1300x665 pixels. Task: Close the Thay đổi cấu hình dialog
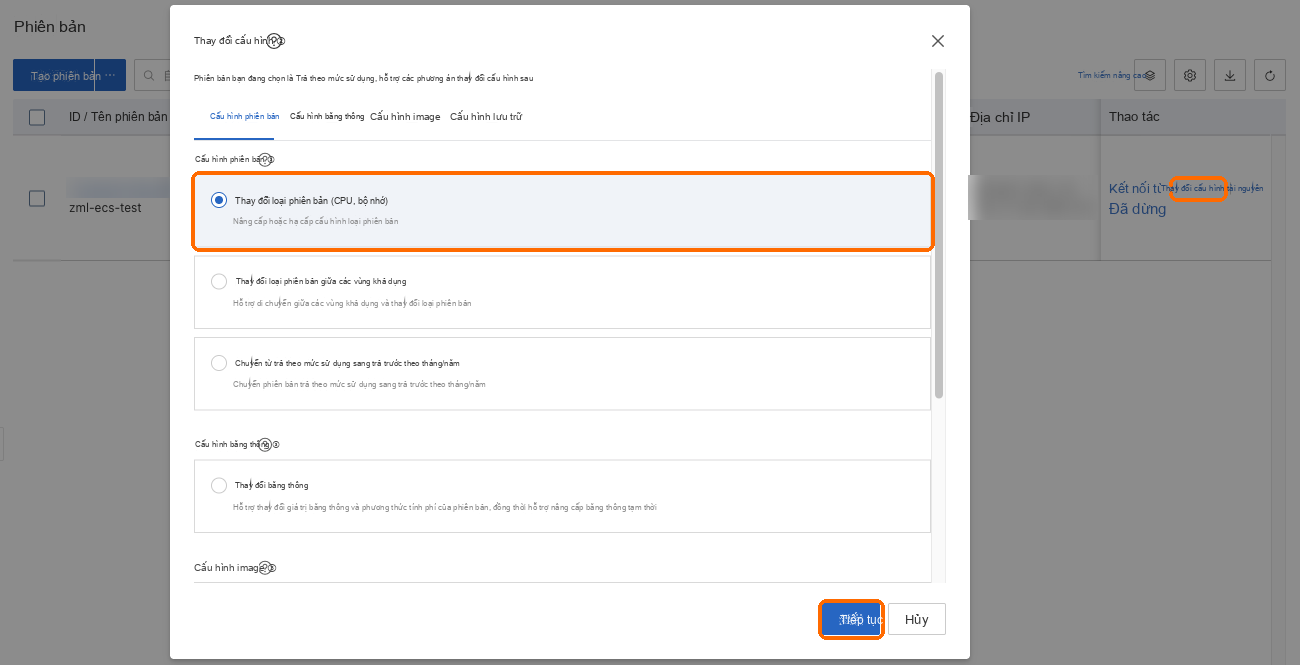tap(937, 41)
